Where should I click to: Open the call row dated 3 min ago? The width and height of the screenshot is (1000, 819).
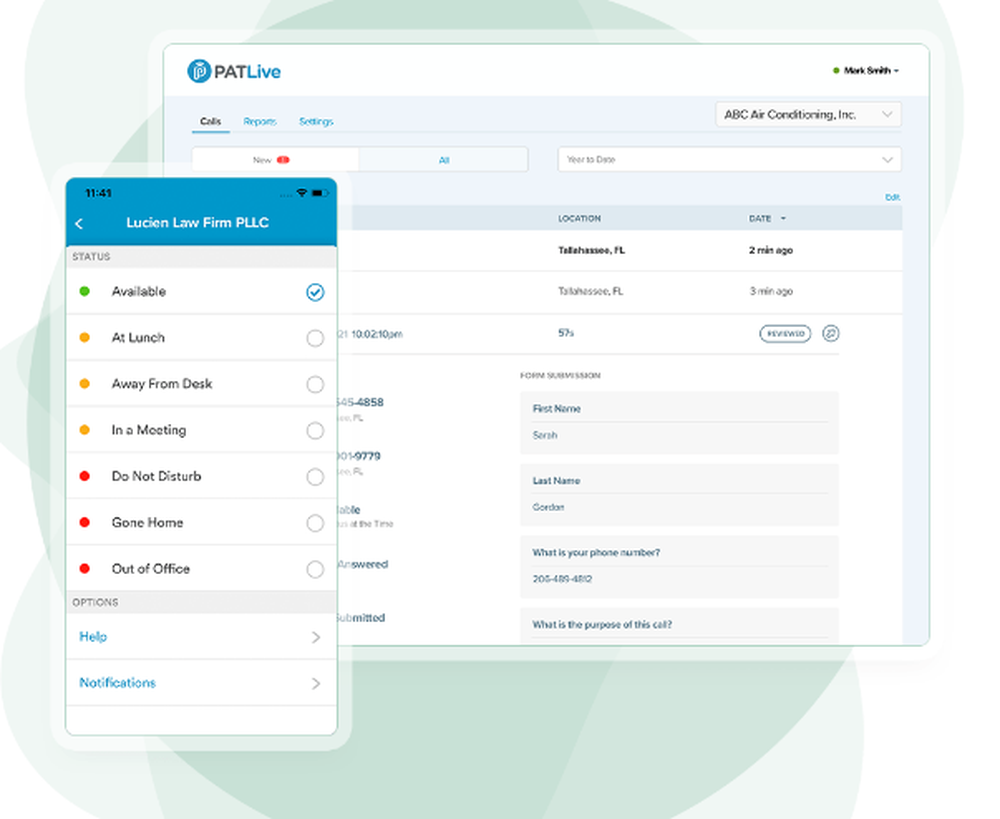pos(619,291)
